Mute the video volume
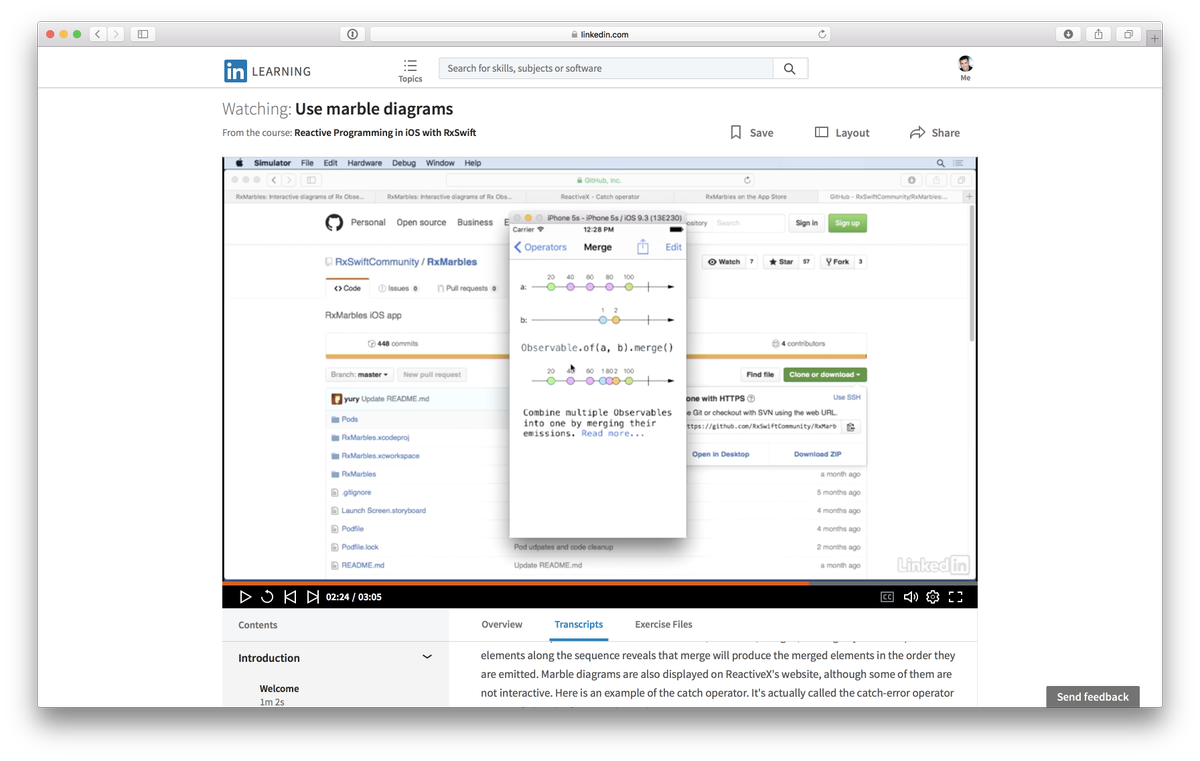 910,597
